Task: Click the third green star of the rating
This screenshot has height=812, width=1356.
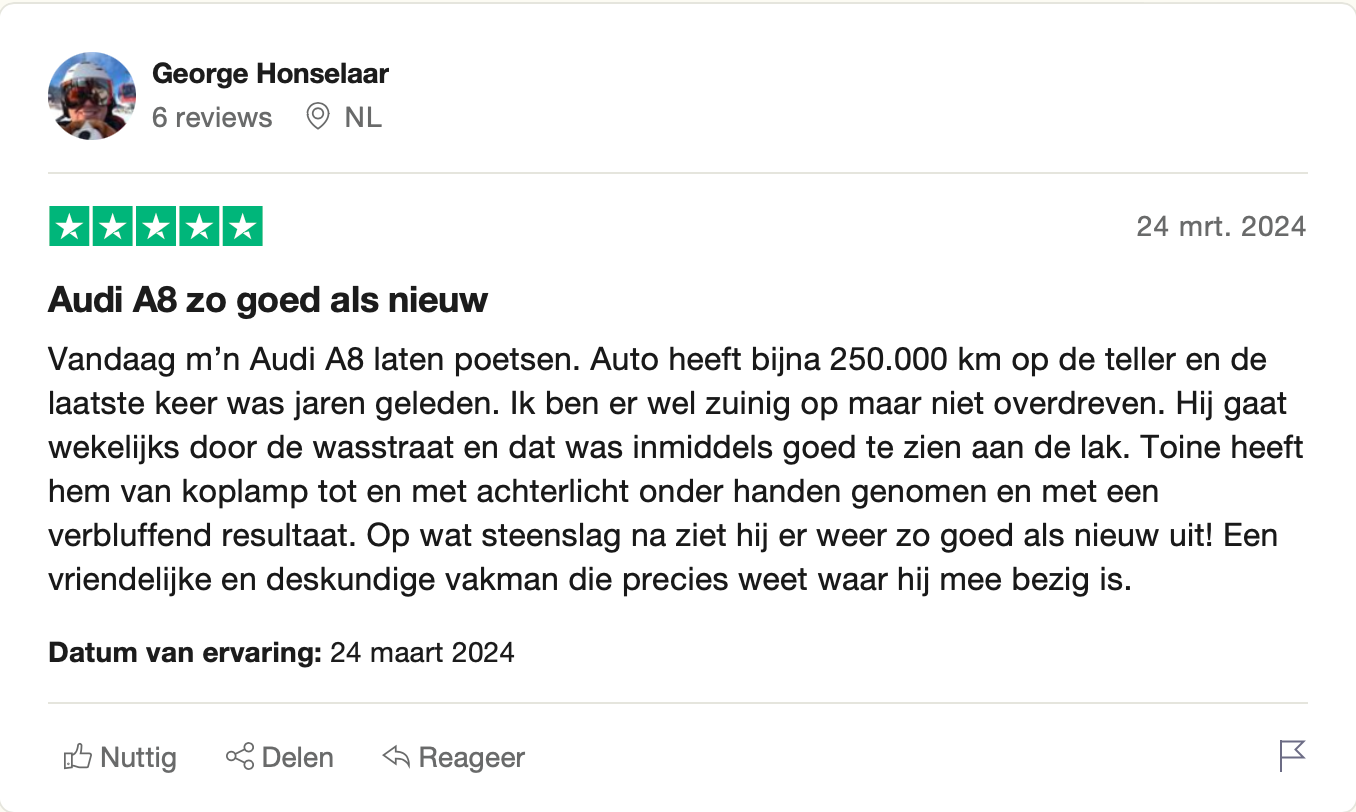Action: tap(155, 226)
